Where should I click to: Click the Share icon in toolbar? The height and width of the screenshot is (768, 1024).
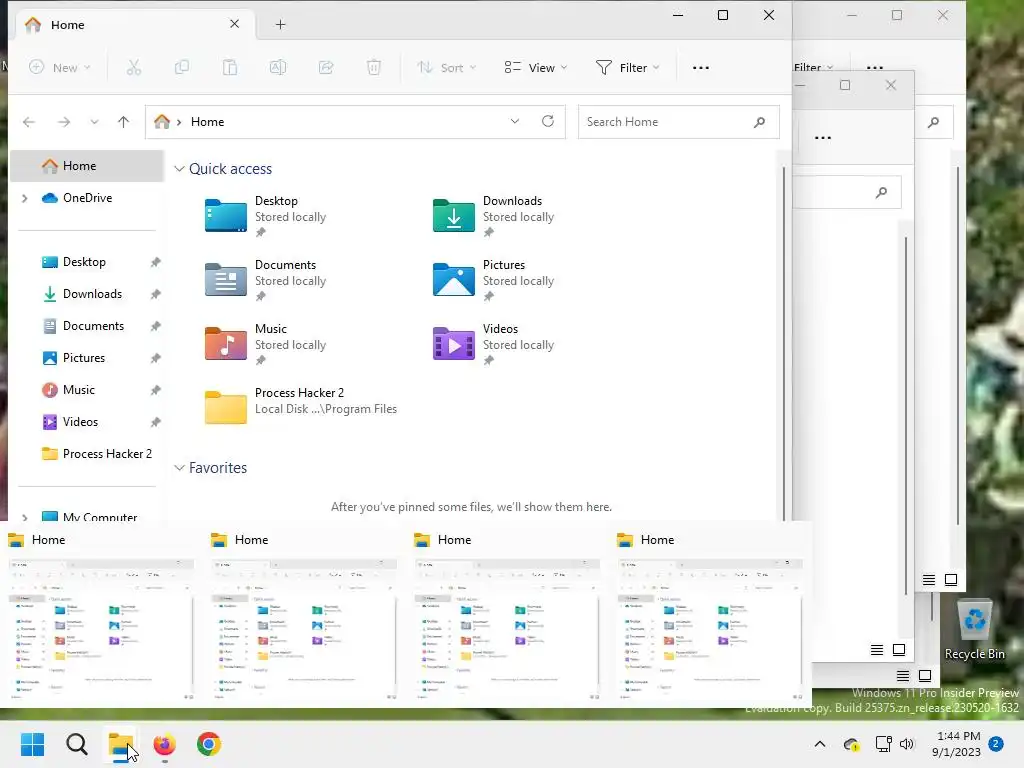(x=326, y=67)
